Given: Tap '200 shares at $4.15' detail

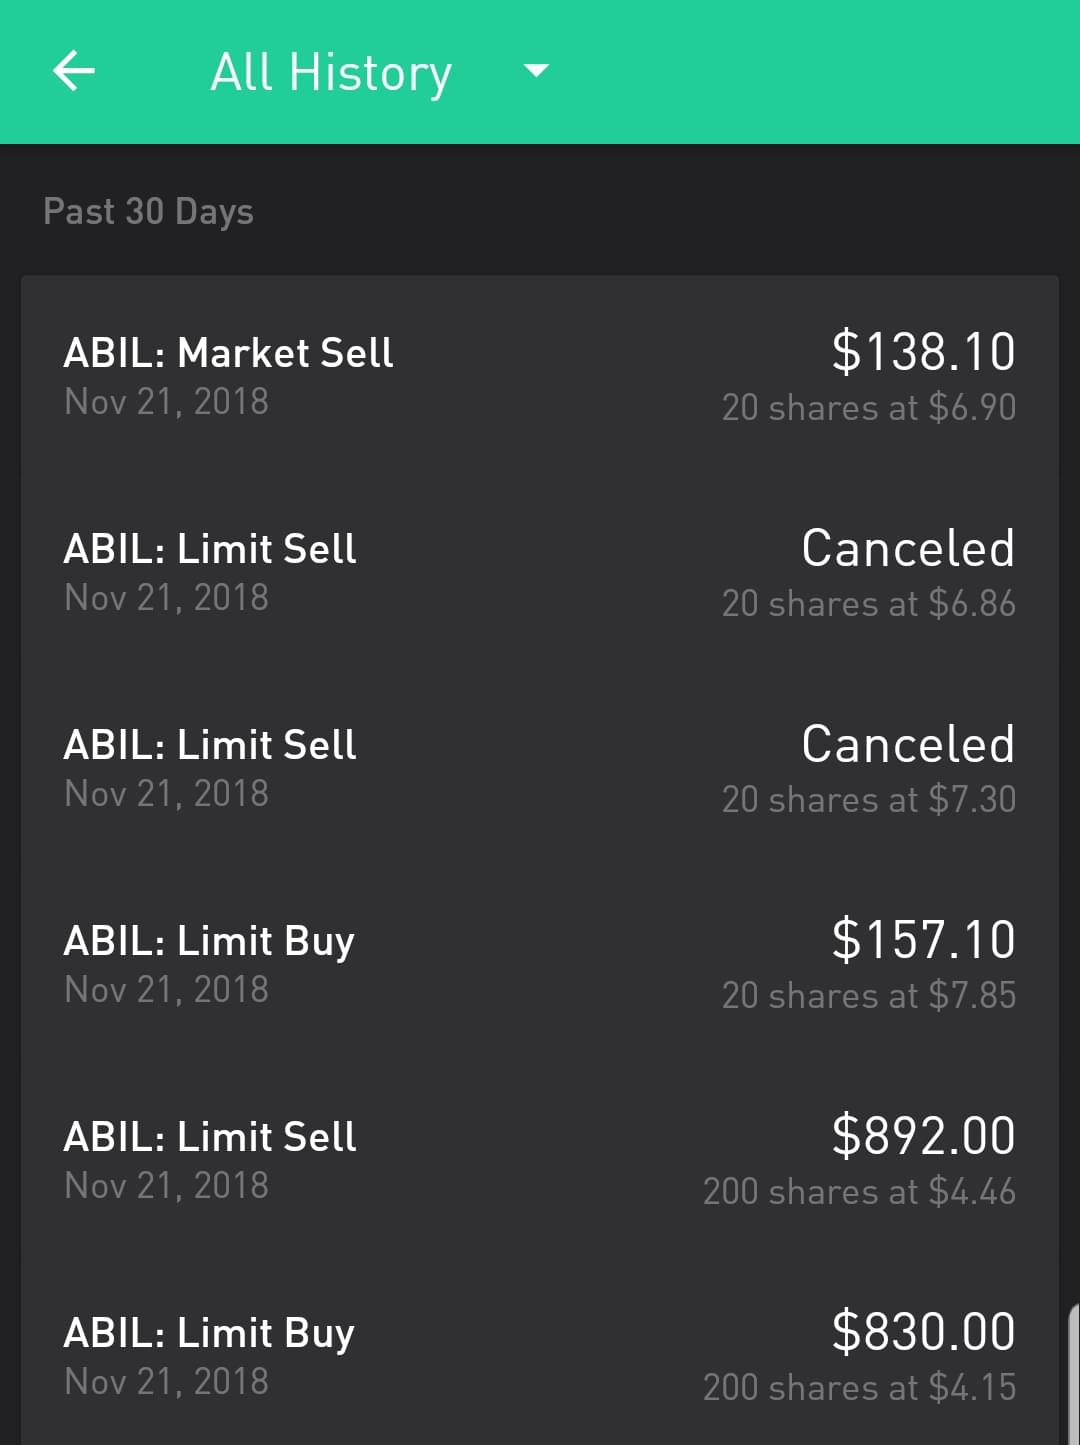Looking at the screenshot, I should 859,1388.
